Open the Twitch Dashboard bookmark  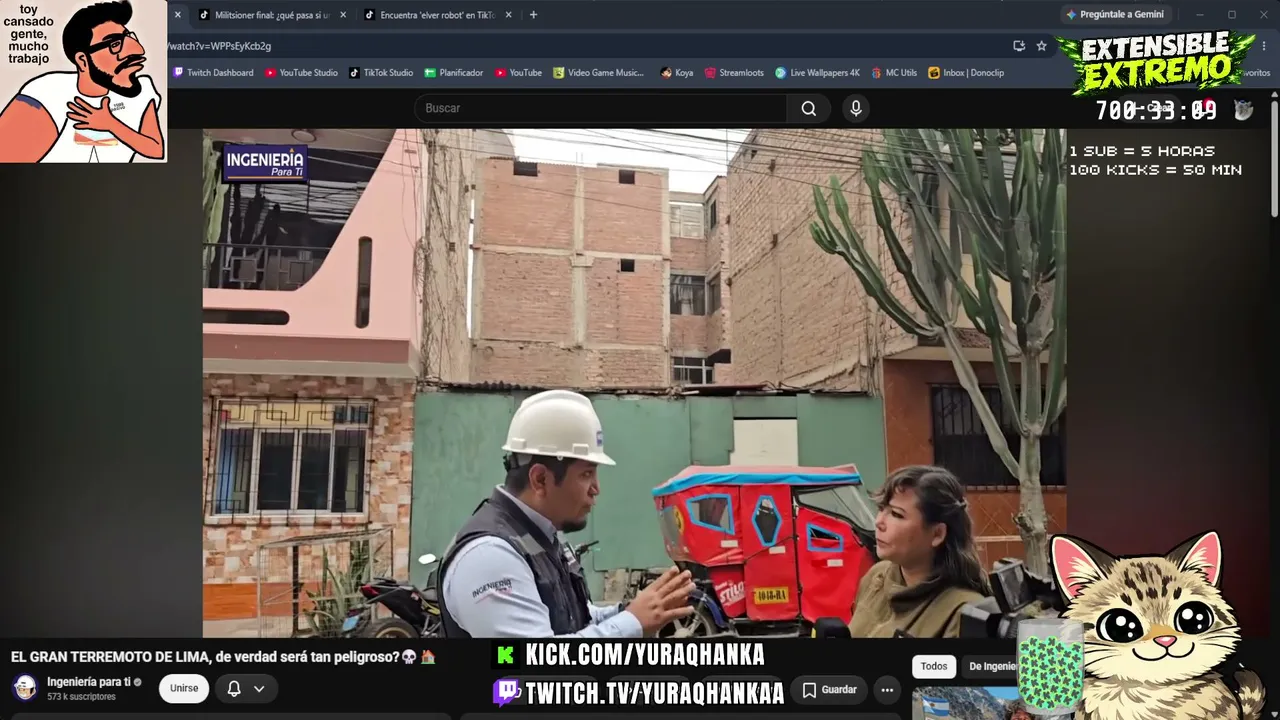pyautogui.click(x=213, y=73)
